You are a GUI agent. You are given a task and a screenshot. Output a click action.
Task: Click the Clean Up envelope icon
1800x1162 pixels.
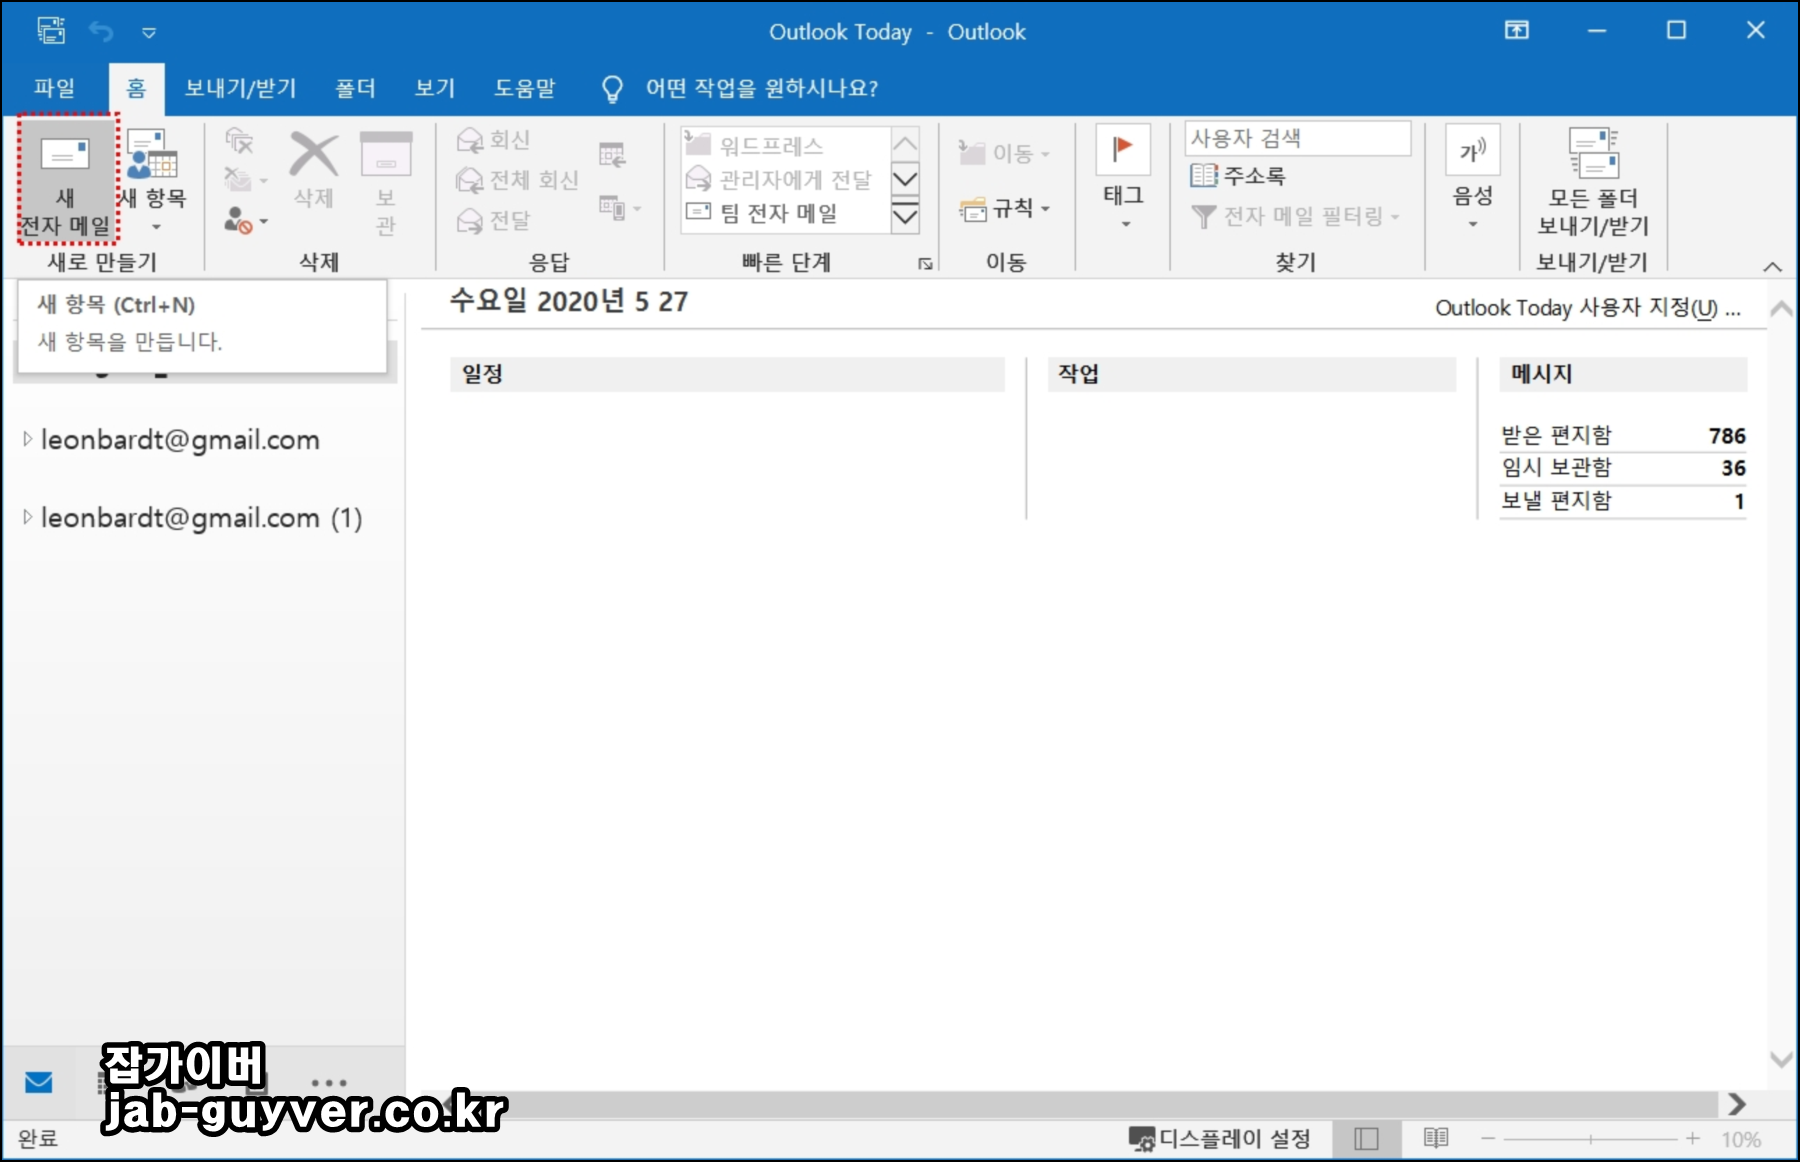tap(238, 180)
